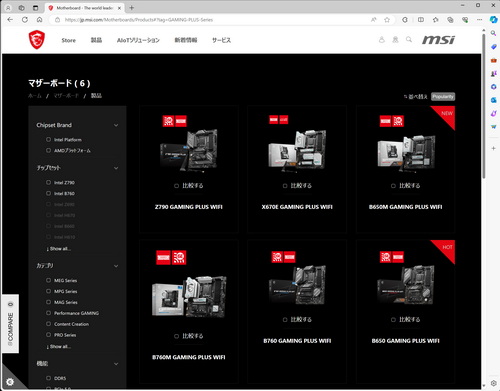Tick compare checkbox for Z790 GAMING PLUS WIFI

point(176,186)
